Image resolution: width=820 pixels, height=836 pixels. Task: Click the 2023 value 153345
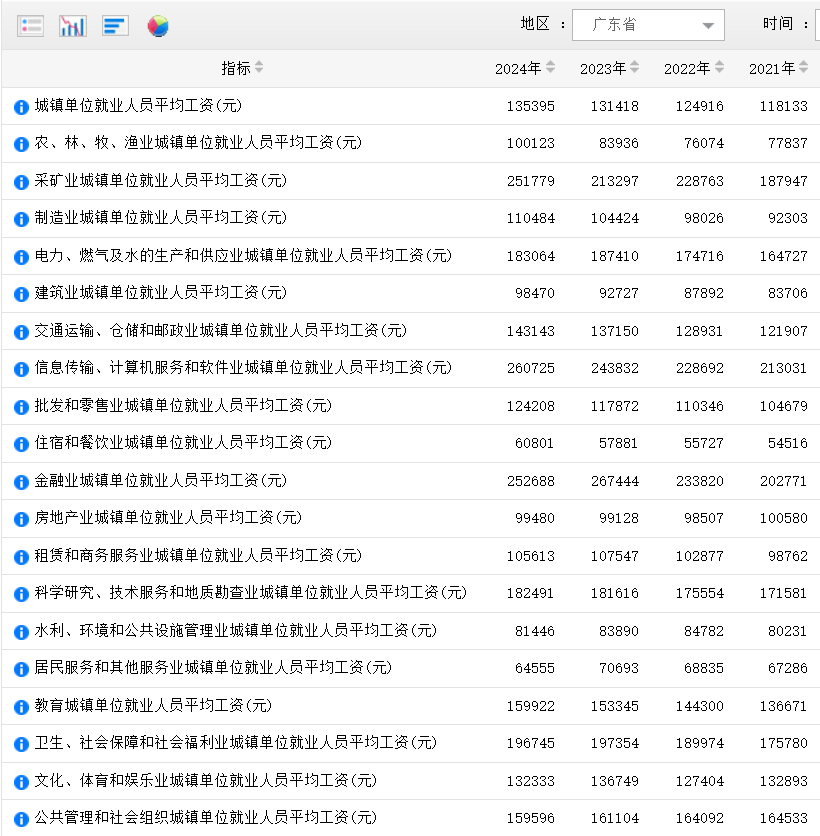(615, 706)
